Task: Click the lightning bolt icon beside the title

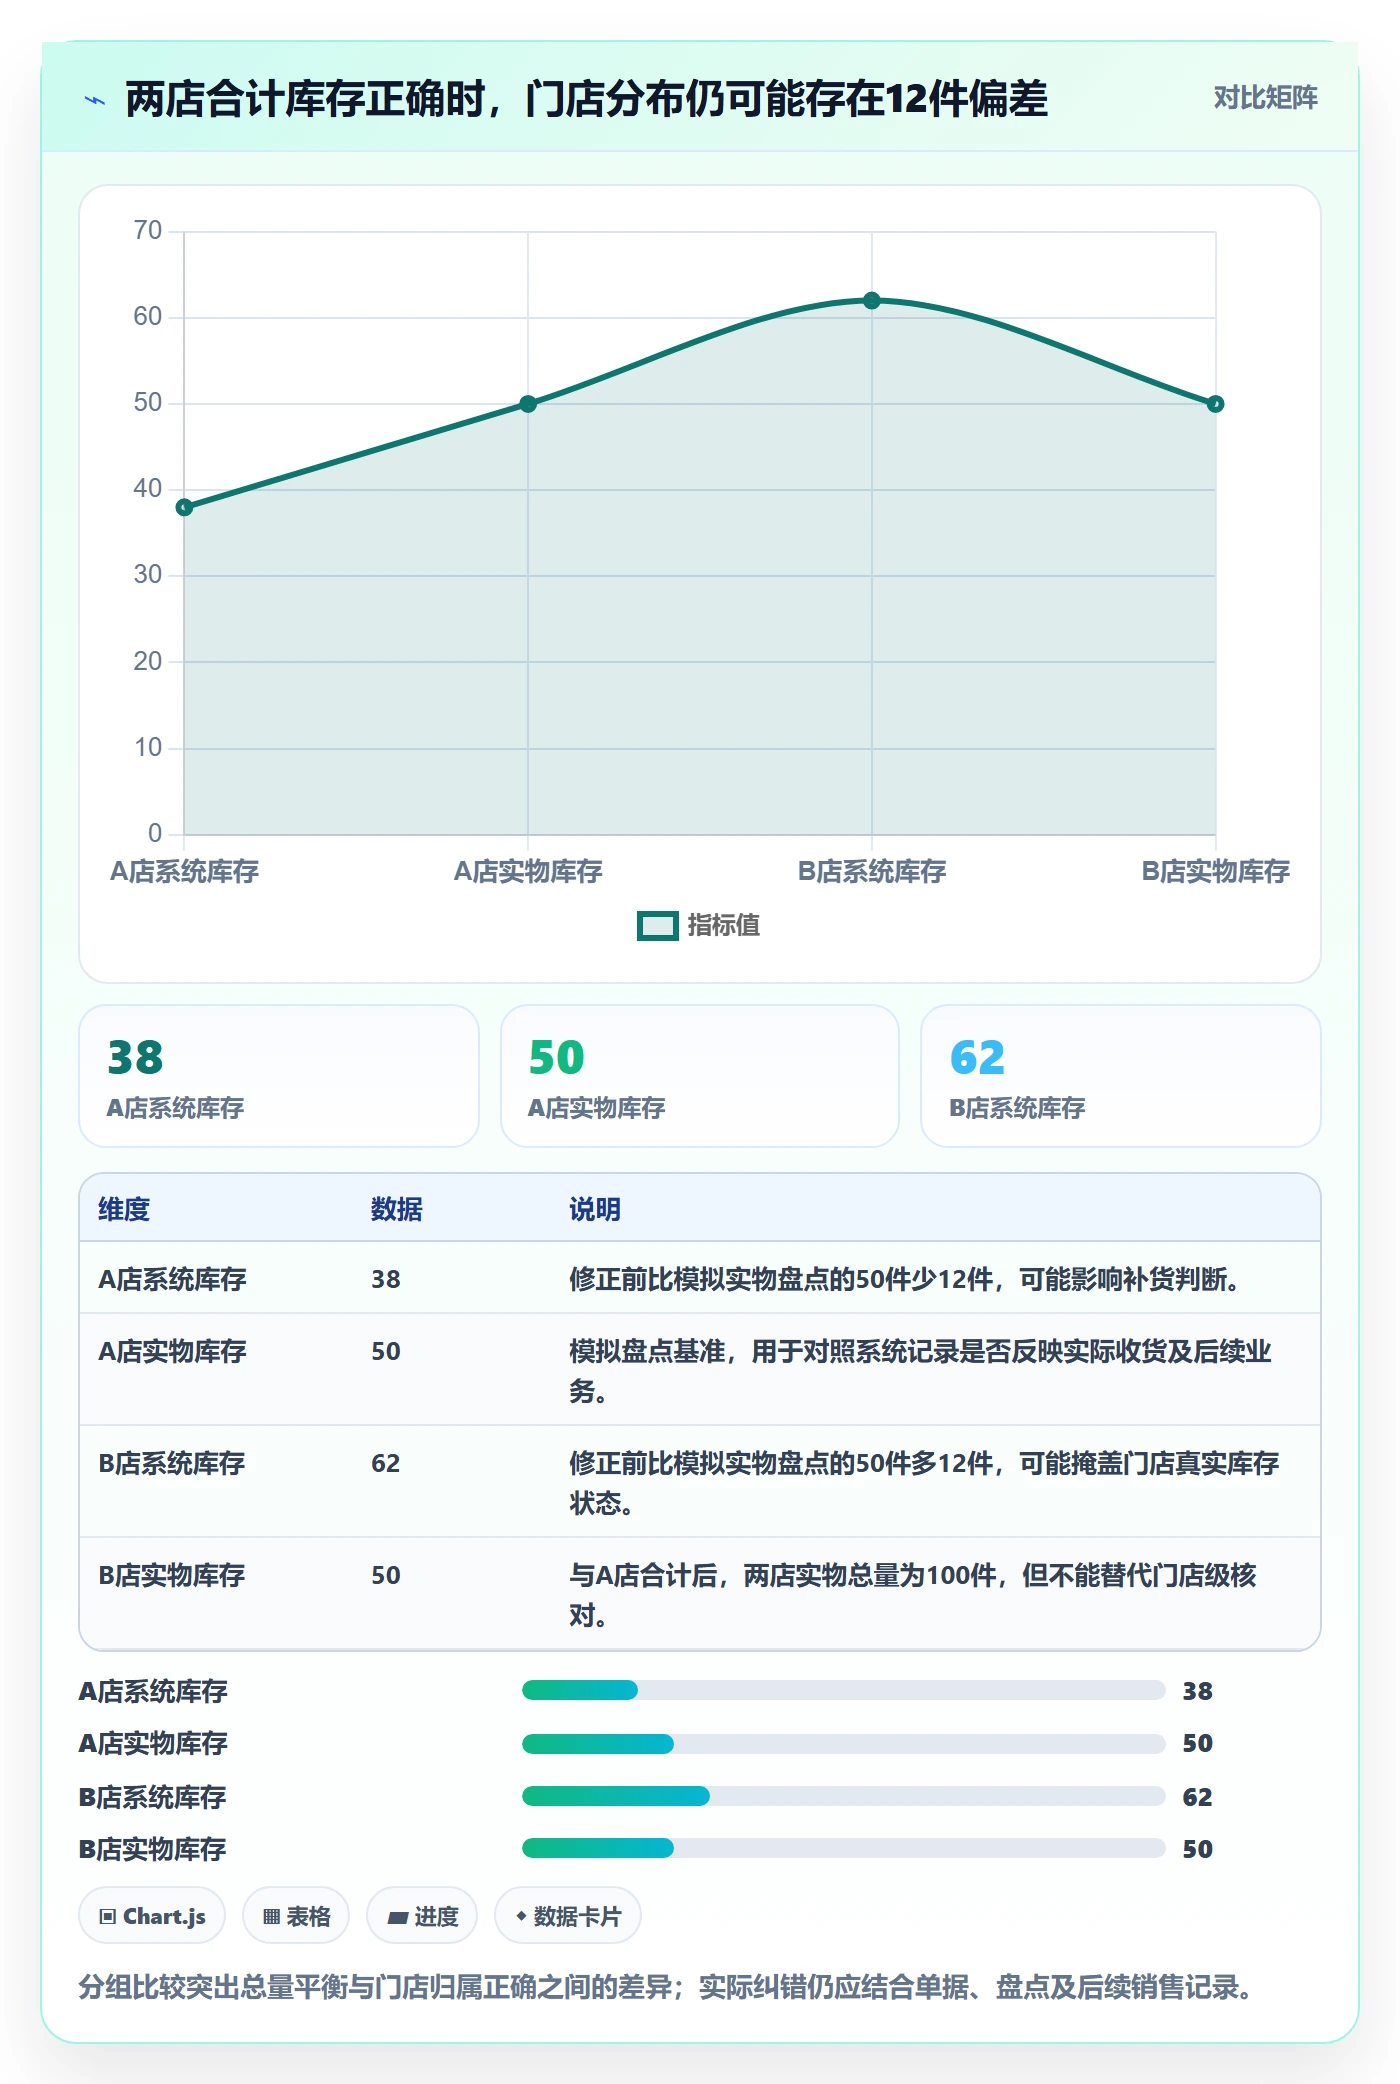Action: (95, 100)
